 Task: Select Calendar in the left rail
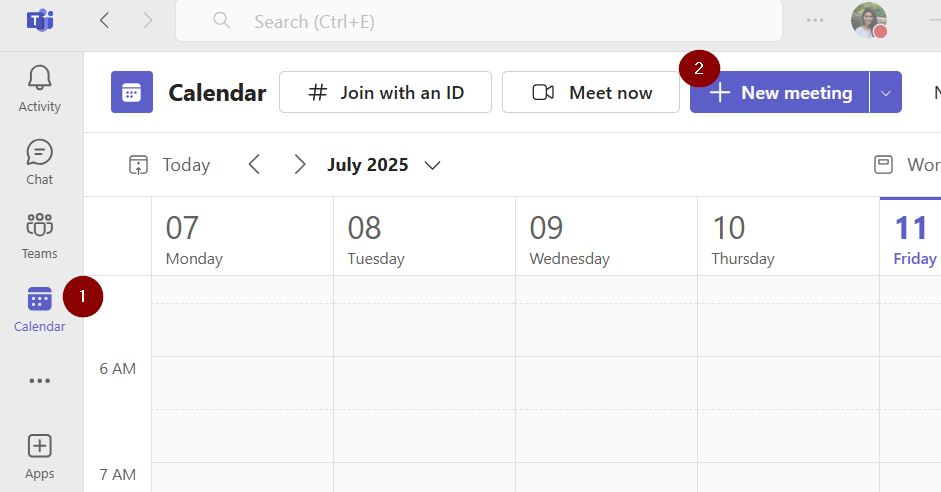pos(40,309)
